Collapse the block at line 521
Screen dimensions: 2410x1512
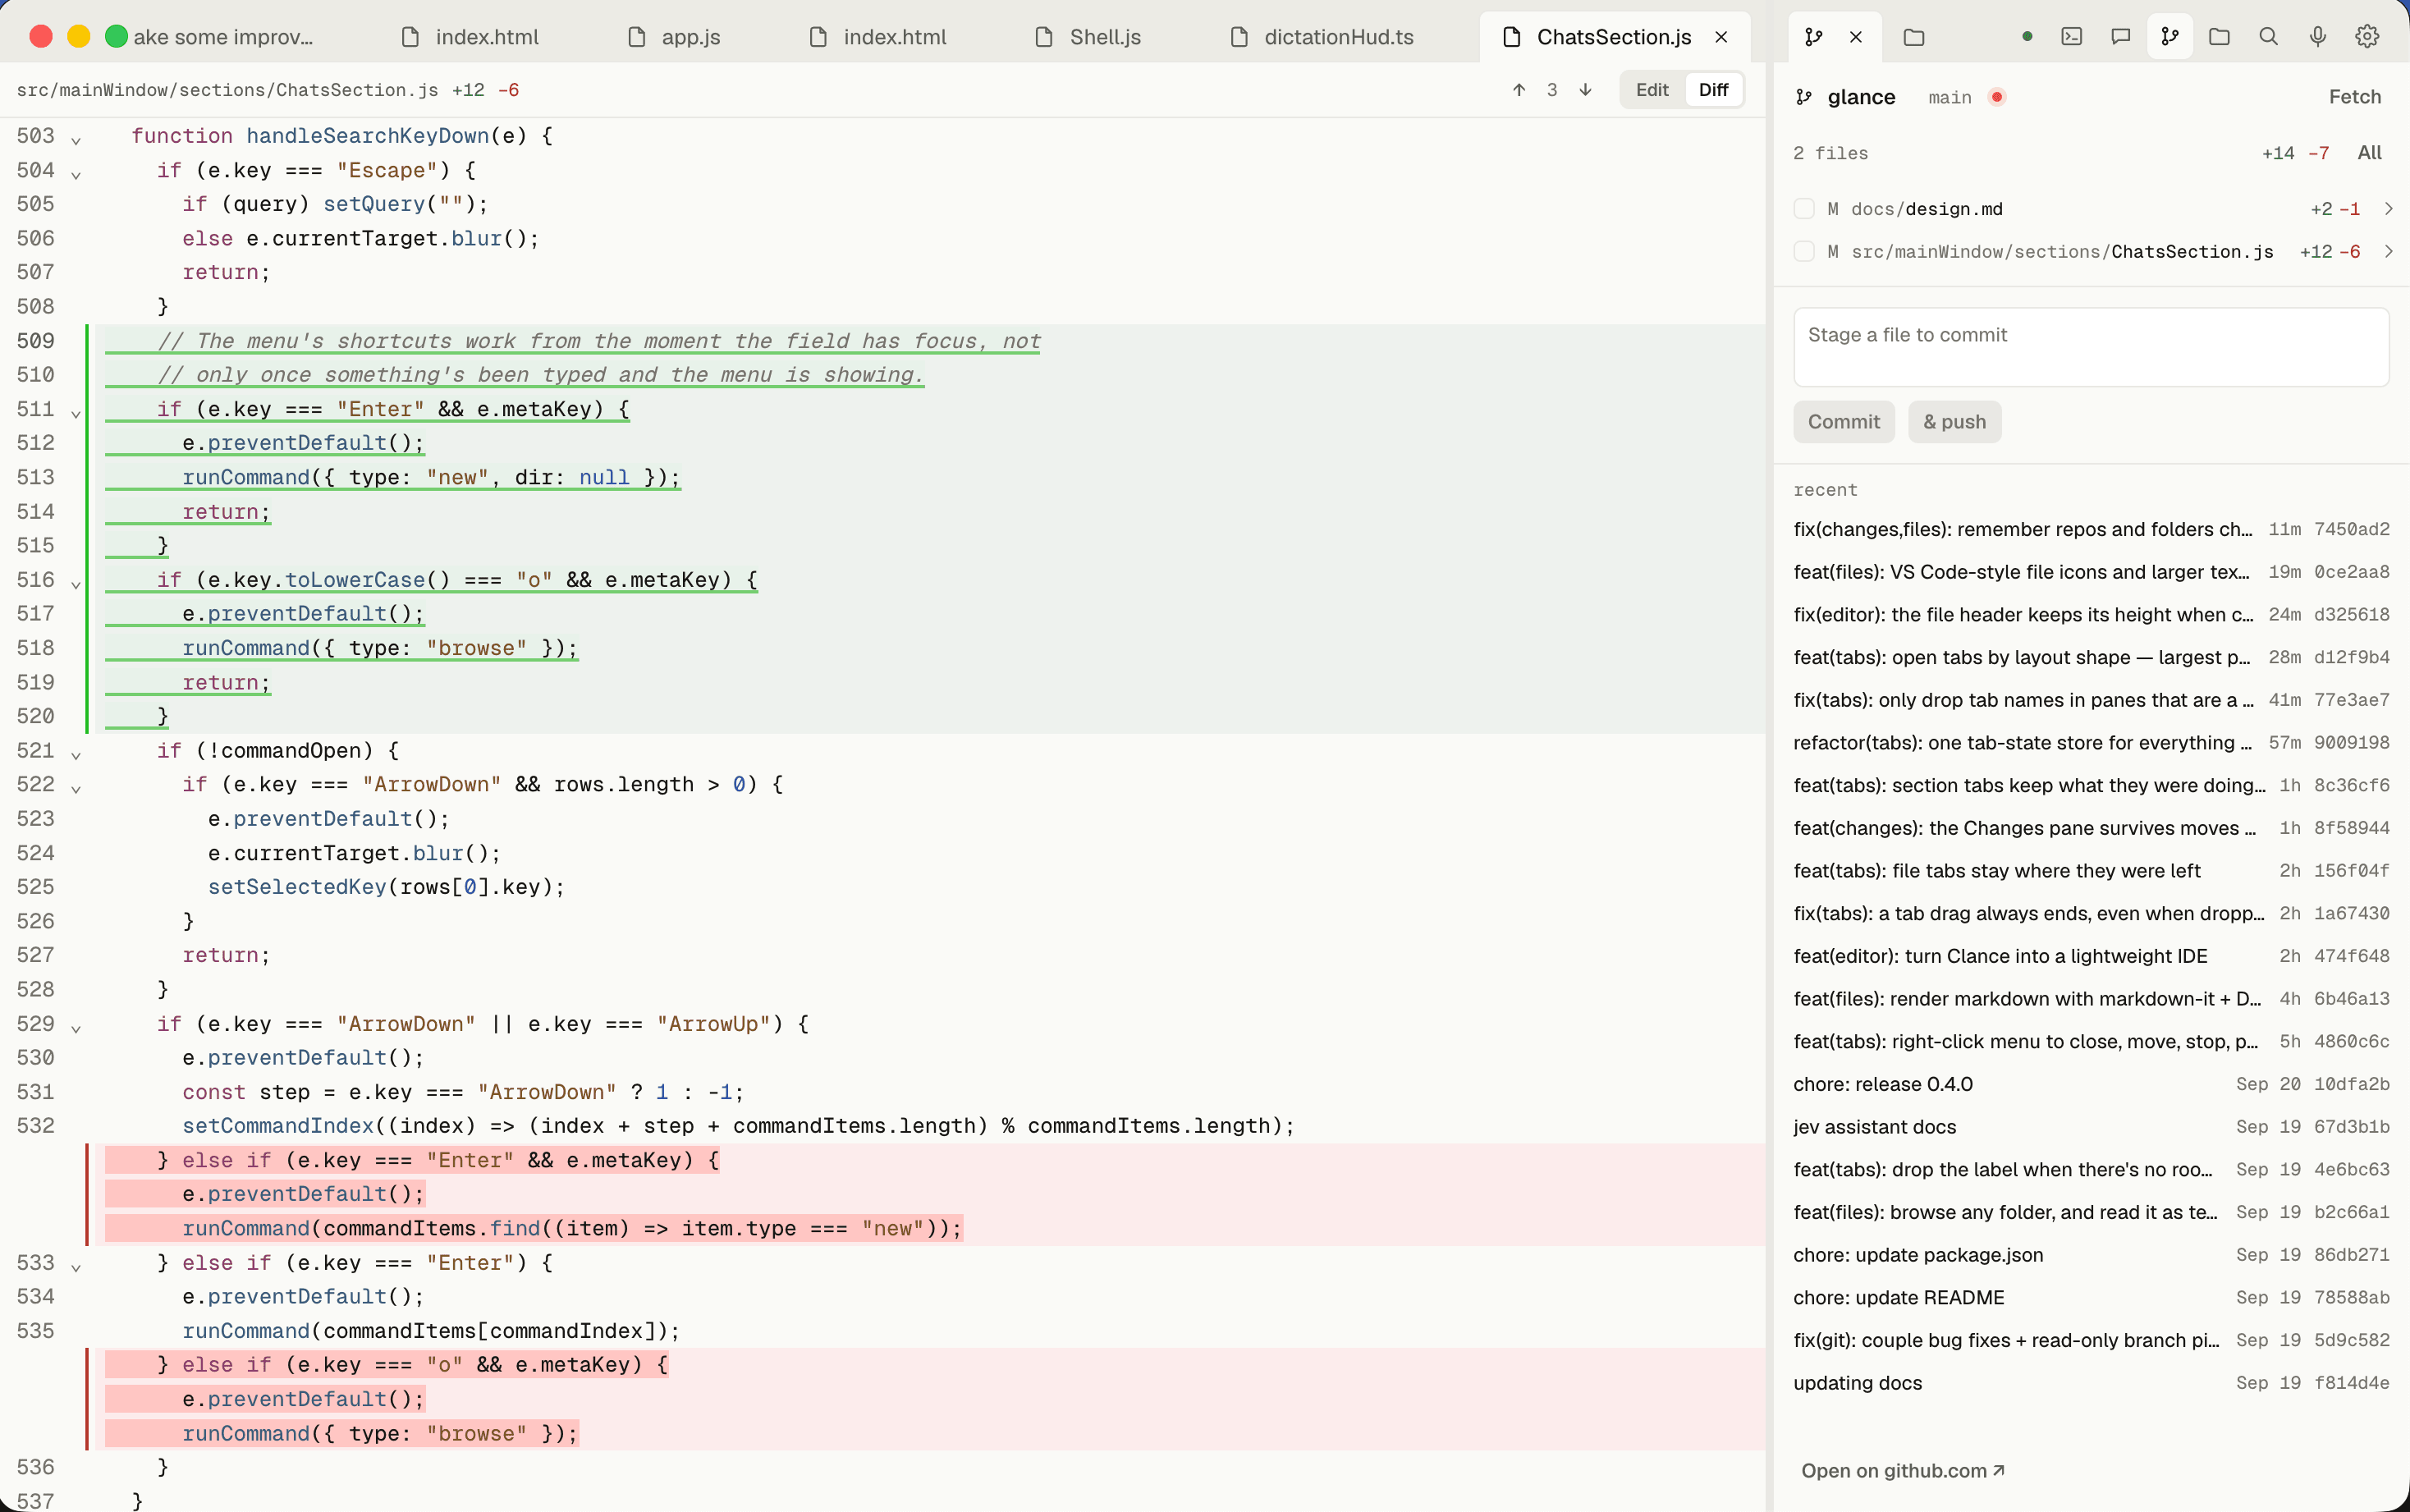tap(76, 755)
